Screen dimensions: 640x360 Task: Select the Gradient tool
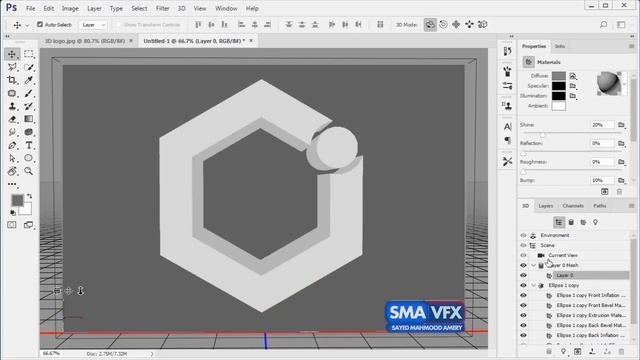29,119
